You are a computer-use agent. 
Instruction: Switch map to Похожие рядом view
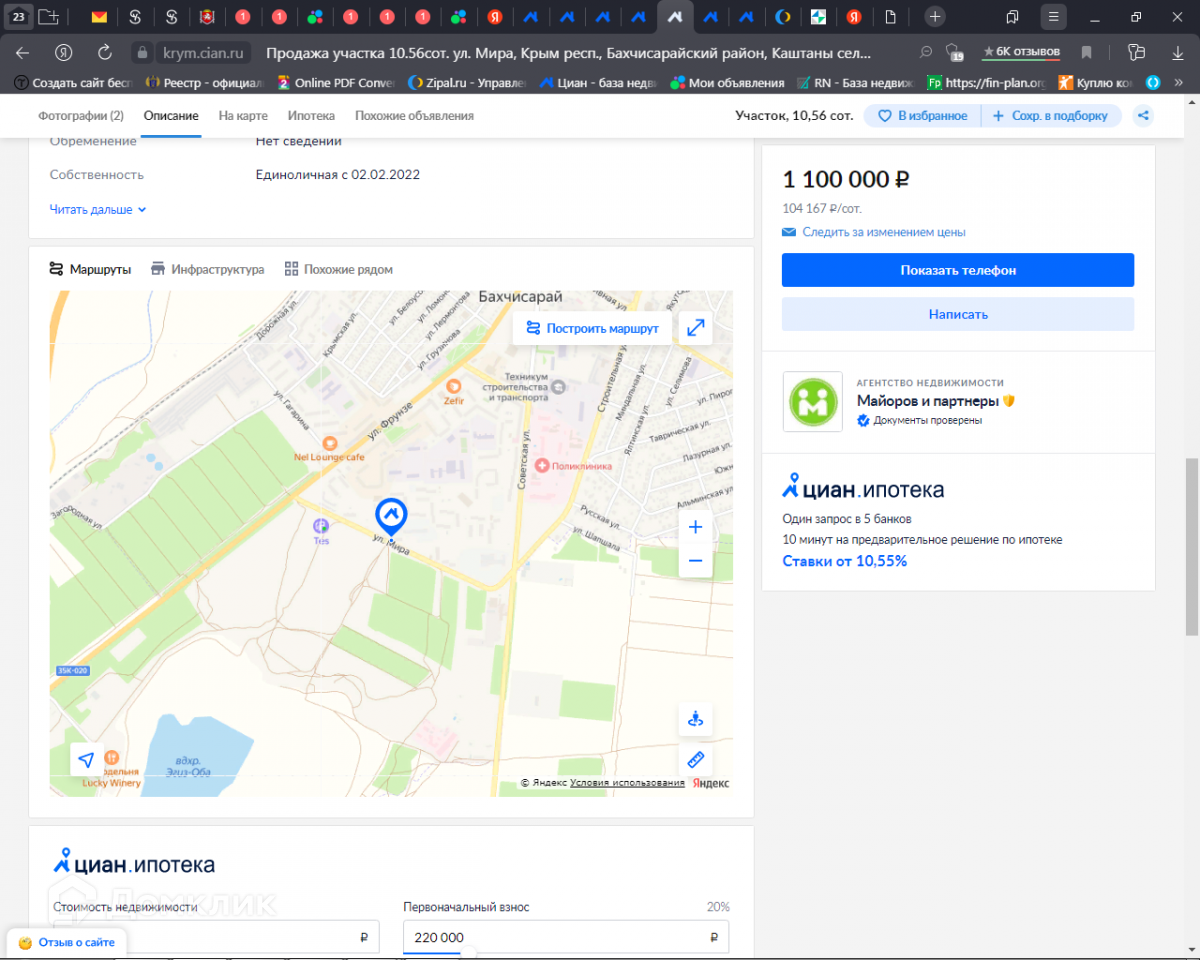pos(338,269)
